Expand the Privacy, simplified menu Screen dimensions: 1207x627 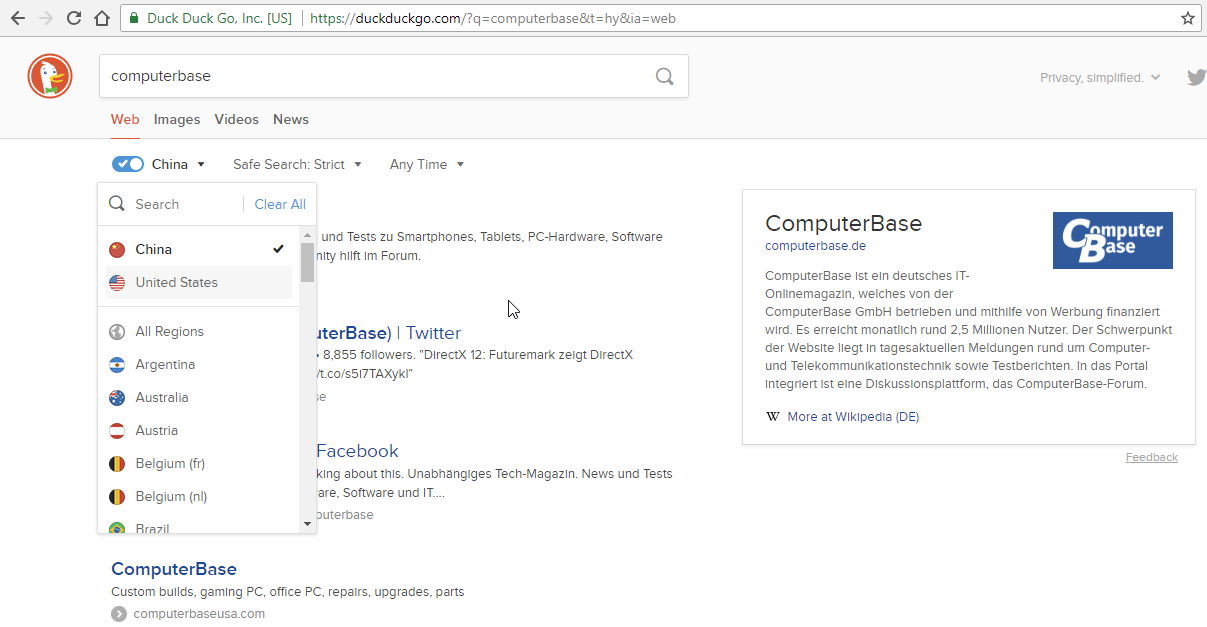pos(1100,77)
